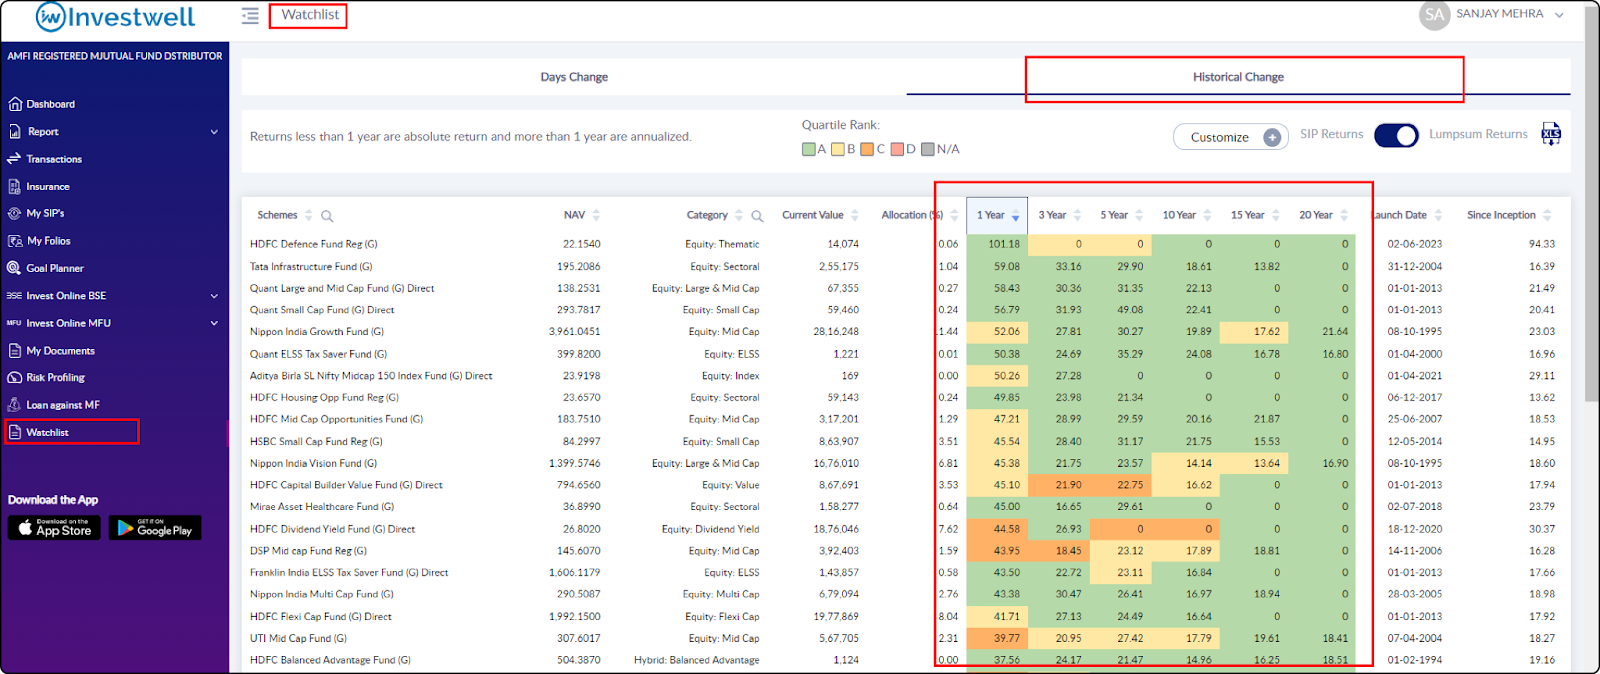The image size is (1600, 674).
Task: Sort by the 1 Year column header
Action: [998, 215]
